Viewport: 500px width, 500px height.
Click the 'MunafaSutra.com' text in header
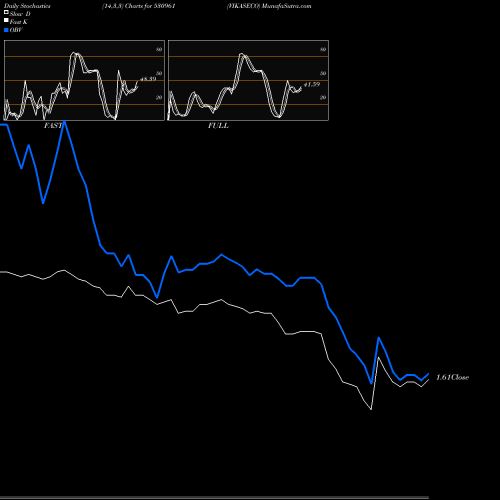287,6
